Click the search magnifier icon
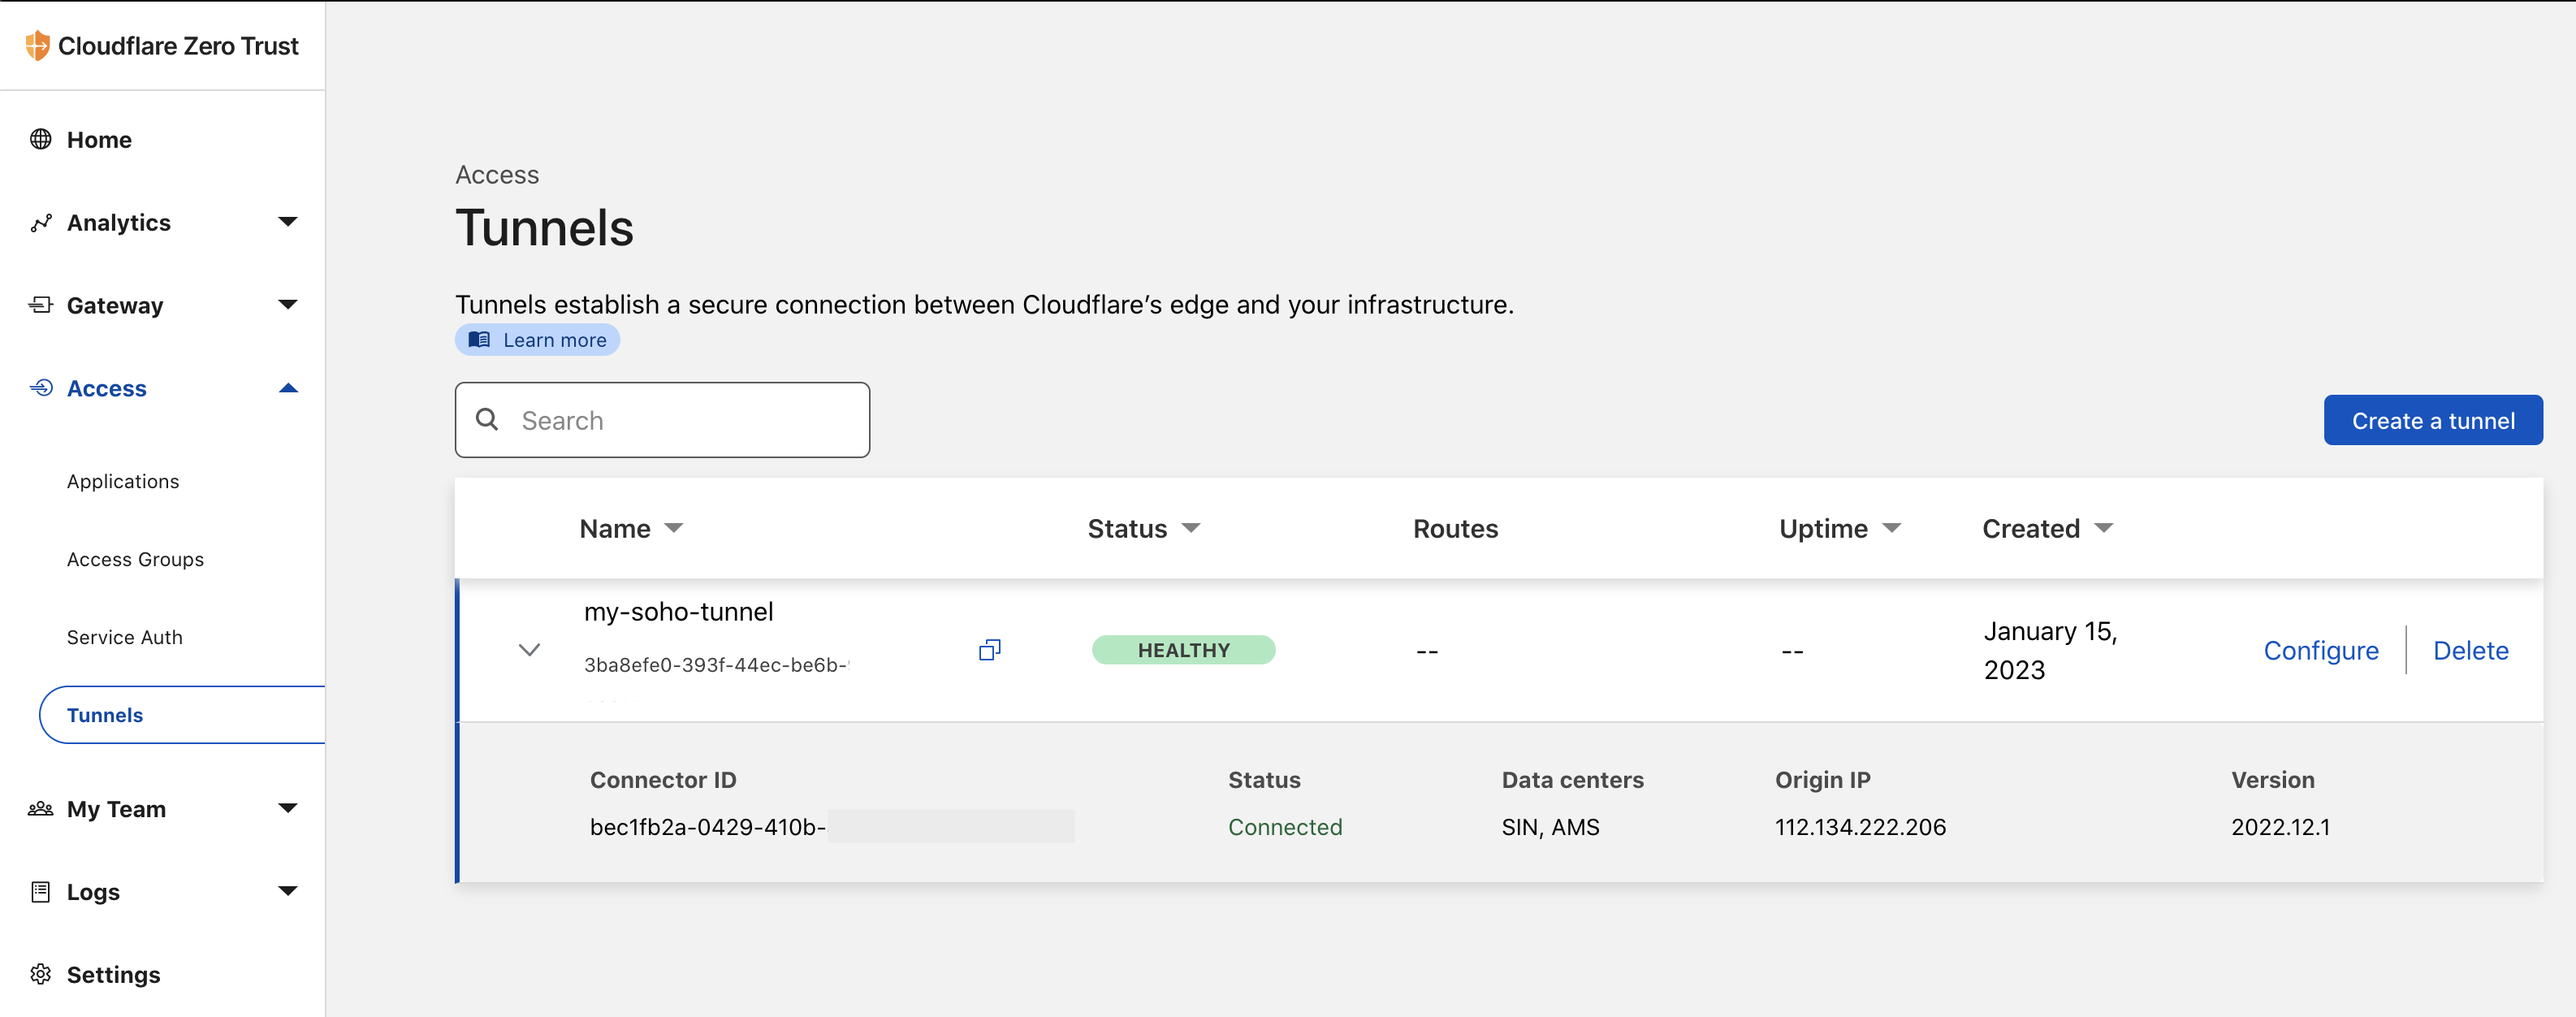The image size is (2576, 1017). pos(487,419)
